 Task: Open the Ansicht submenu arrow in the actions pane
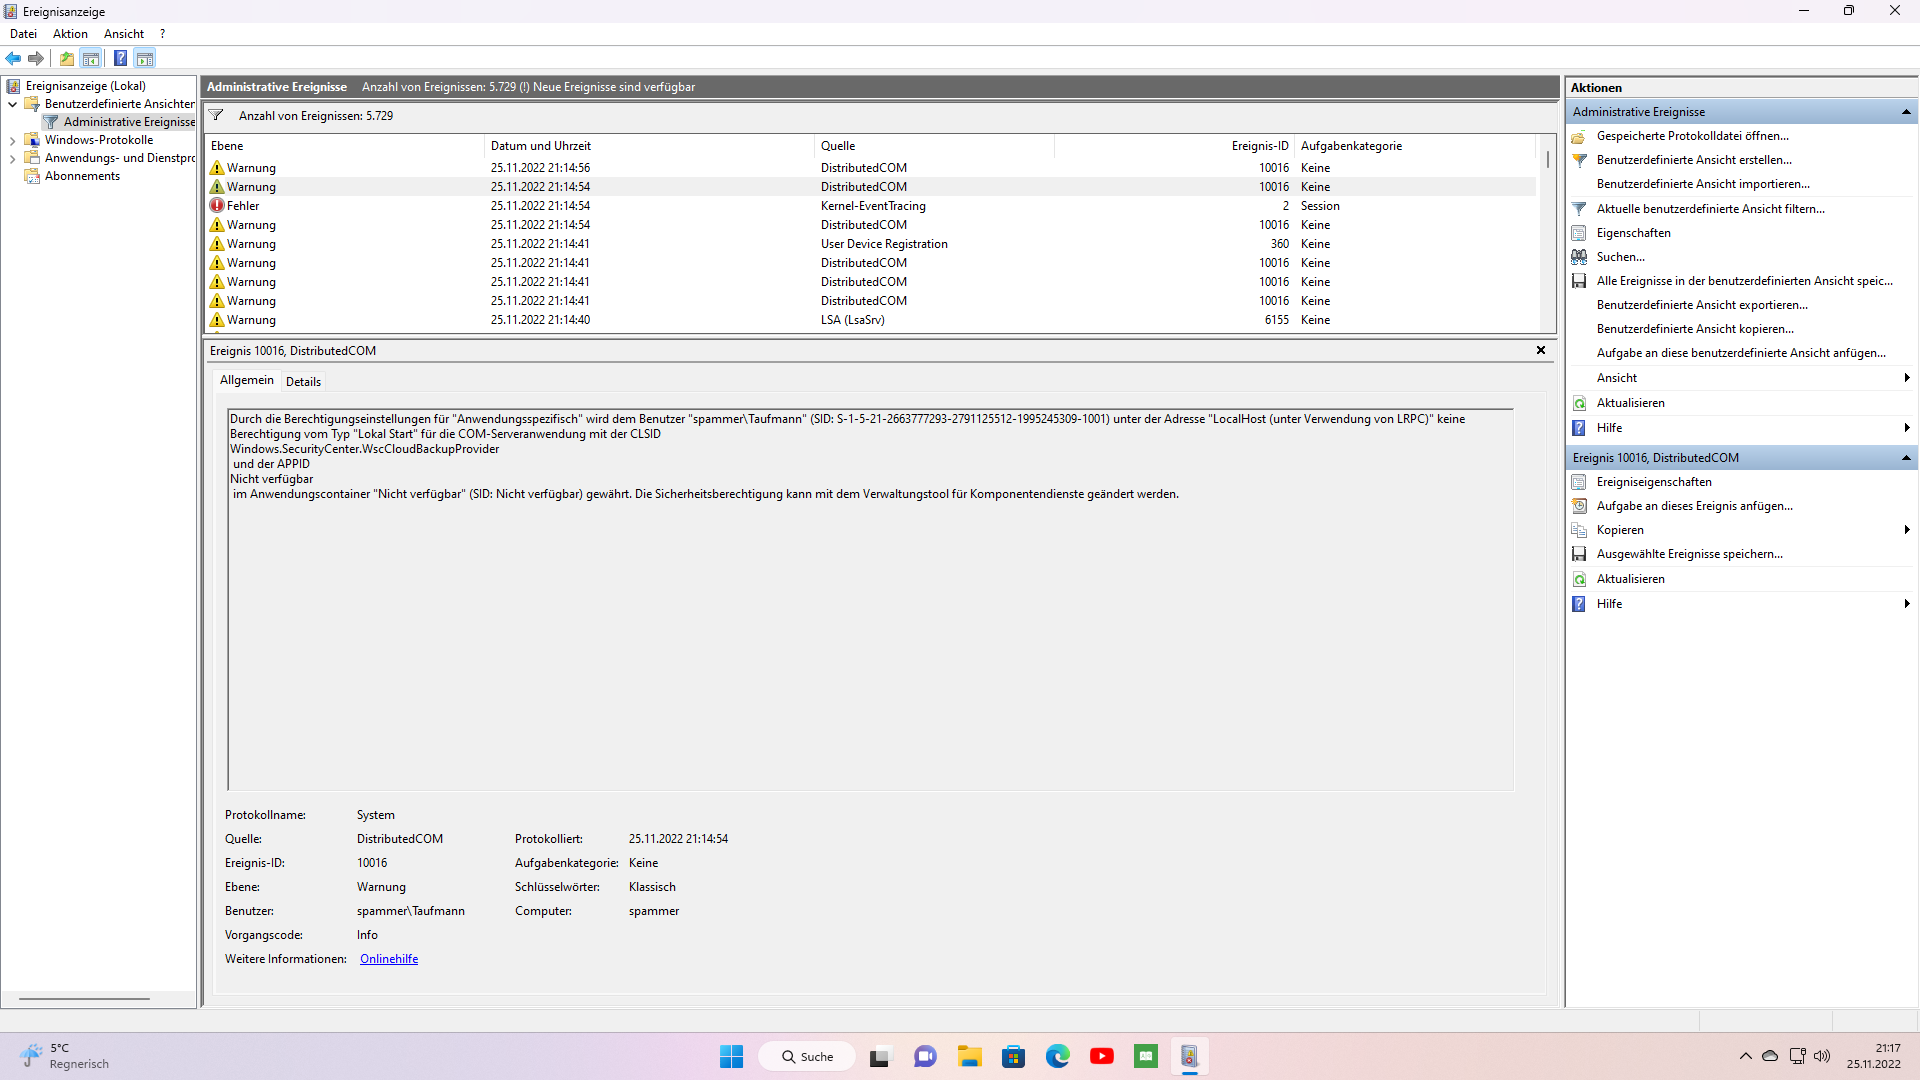tap(1906, 378)
